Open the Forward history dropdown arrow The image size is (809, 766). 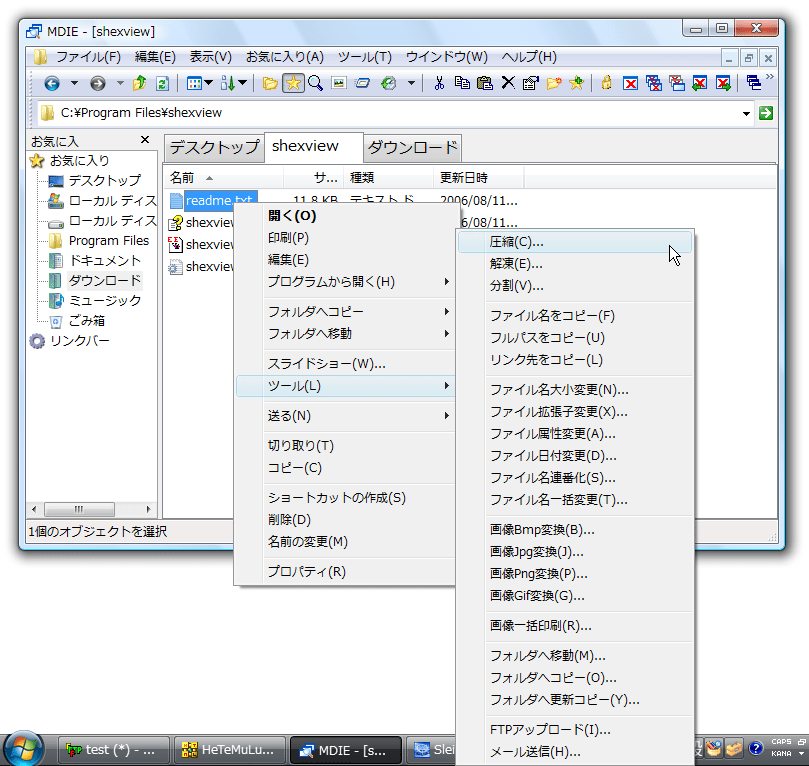coord(120,83)
